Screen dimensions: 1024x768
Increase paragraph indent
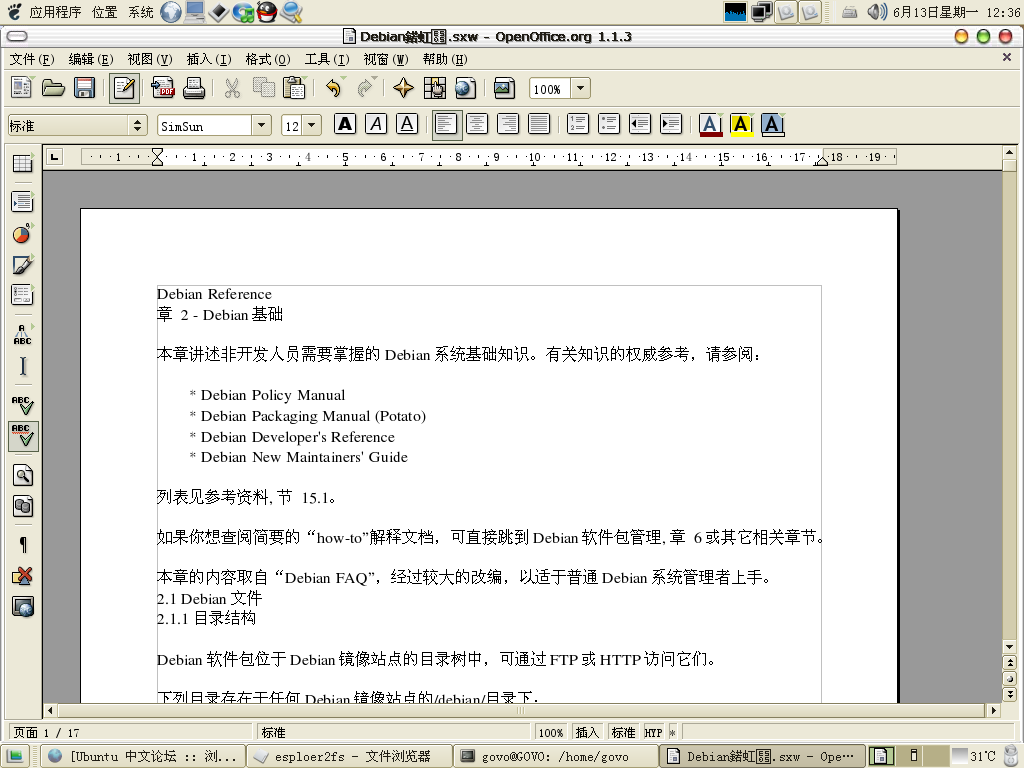671,124
